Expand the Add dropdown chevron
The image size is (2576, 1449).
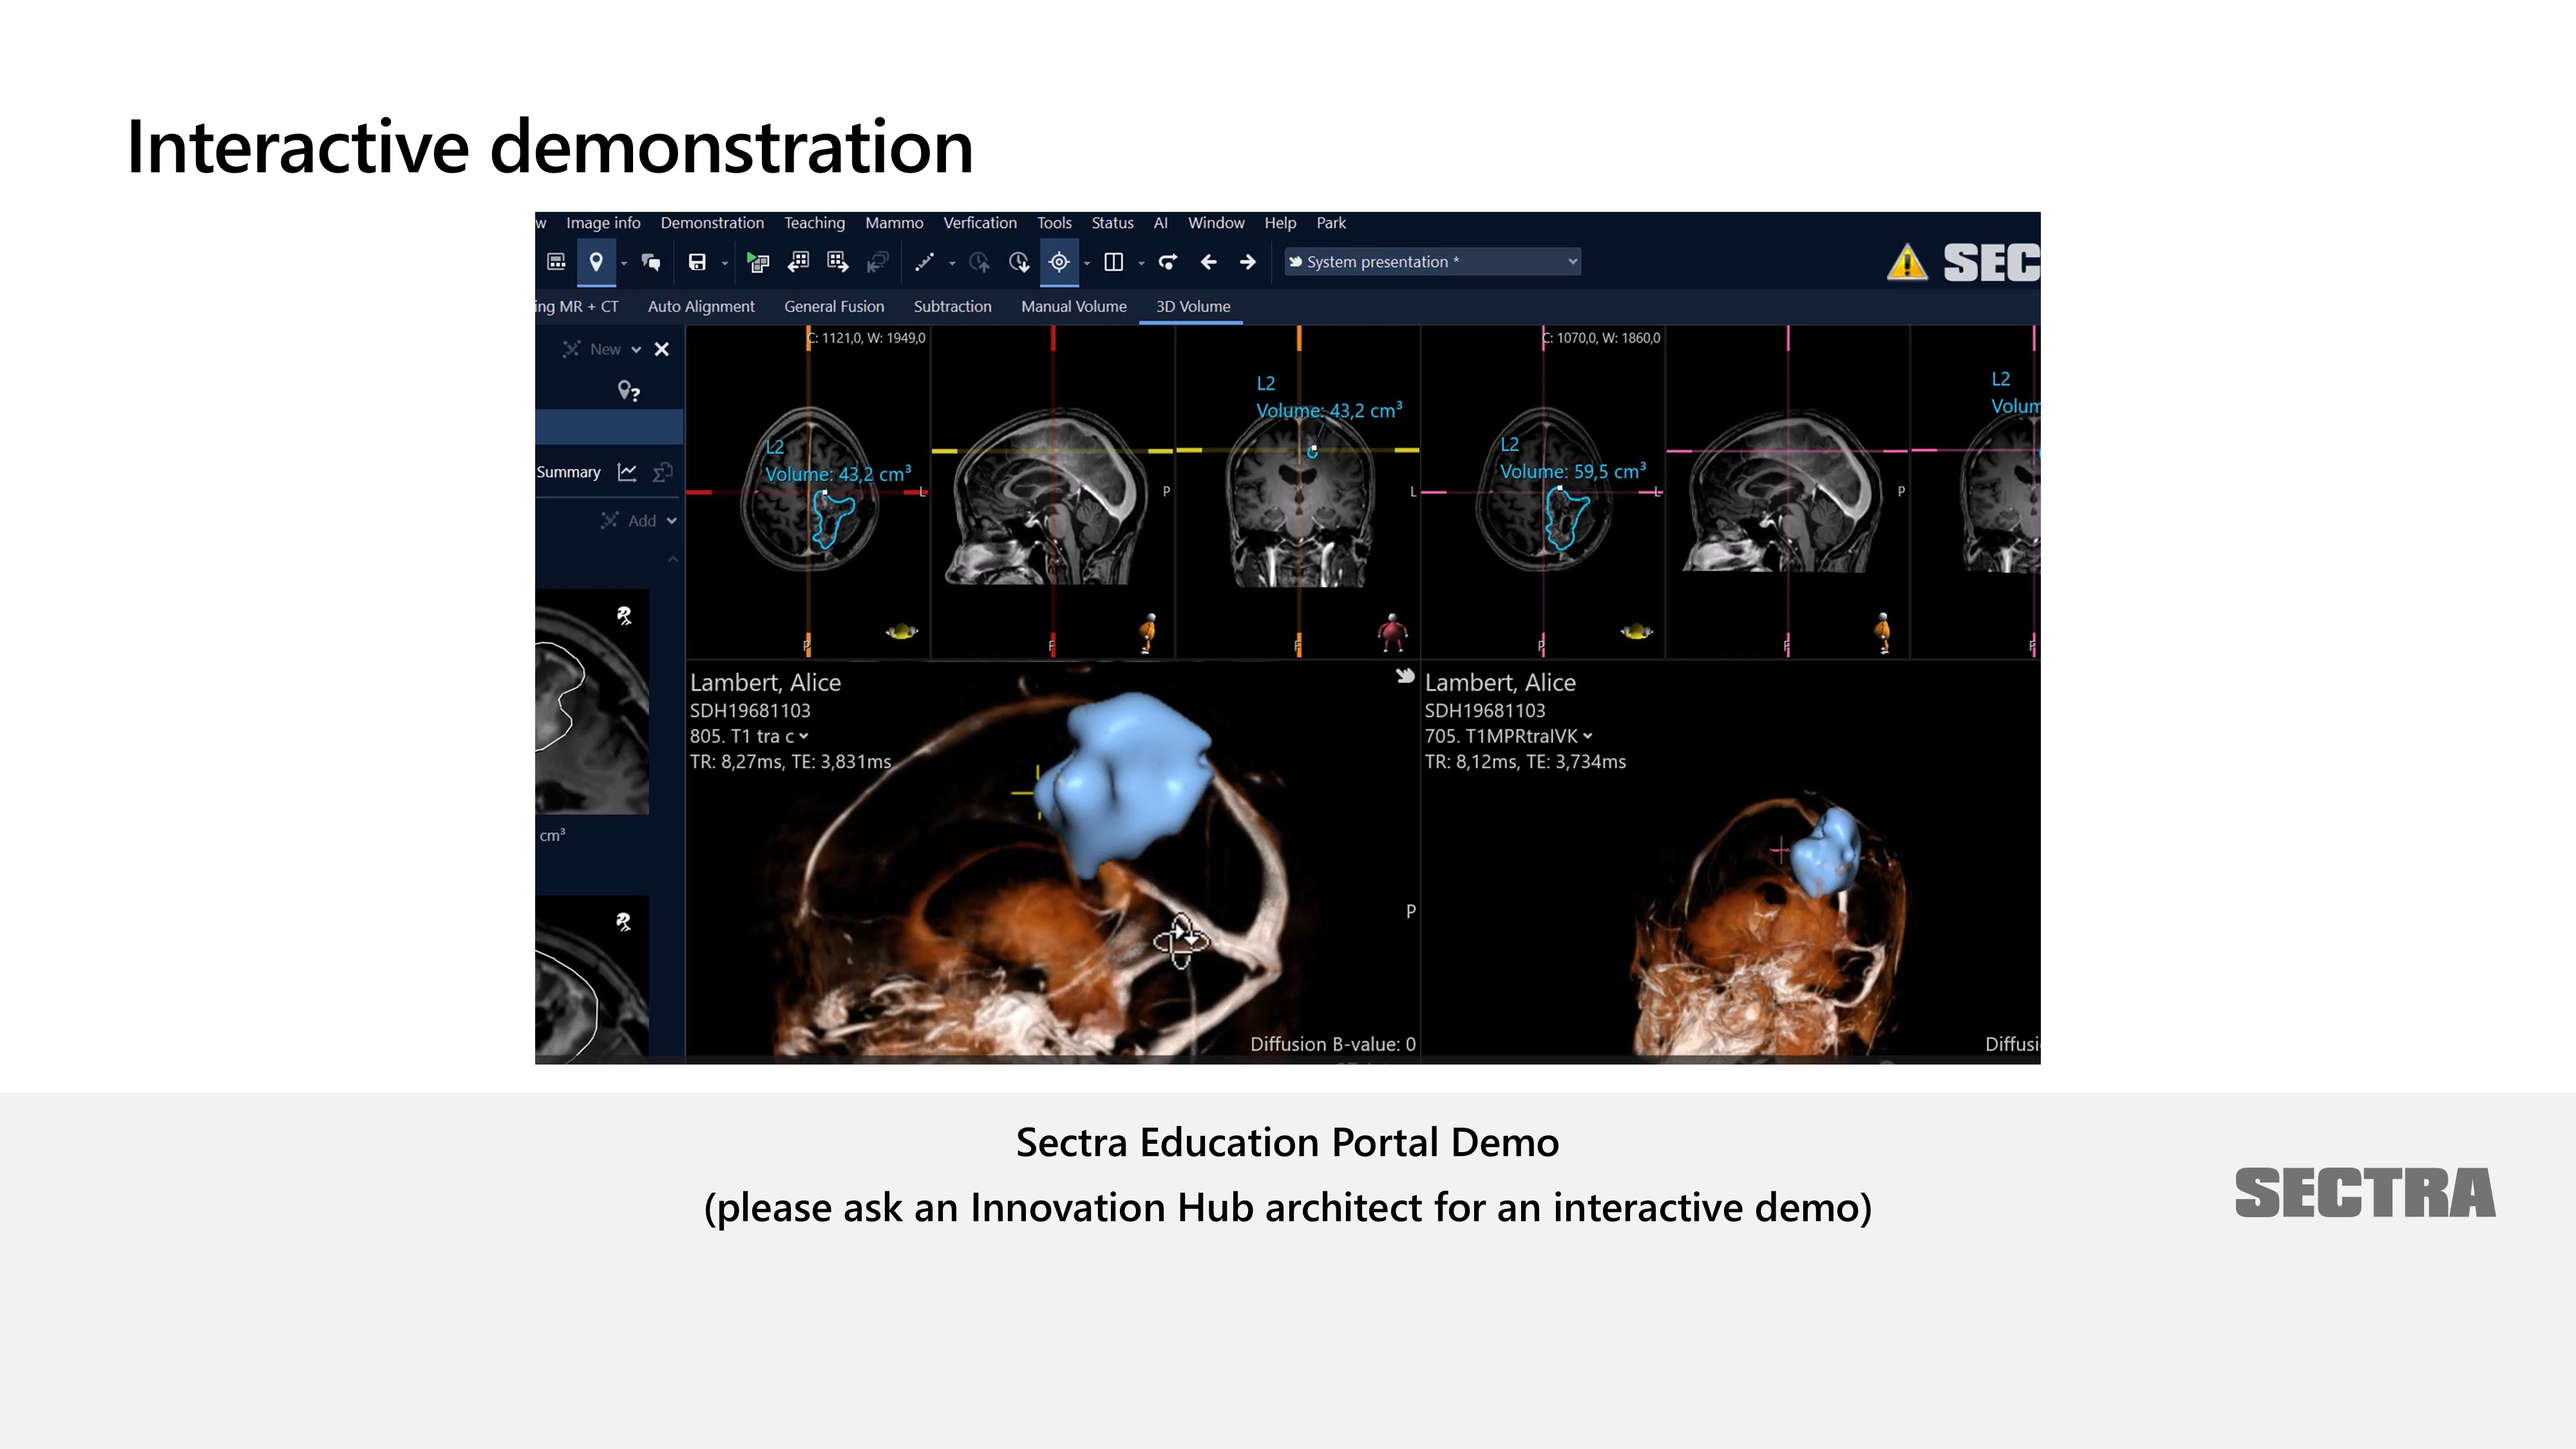click(x=672, y=521)
